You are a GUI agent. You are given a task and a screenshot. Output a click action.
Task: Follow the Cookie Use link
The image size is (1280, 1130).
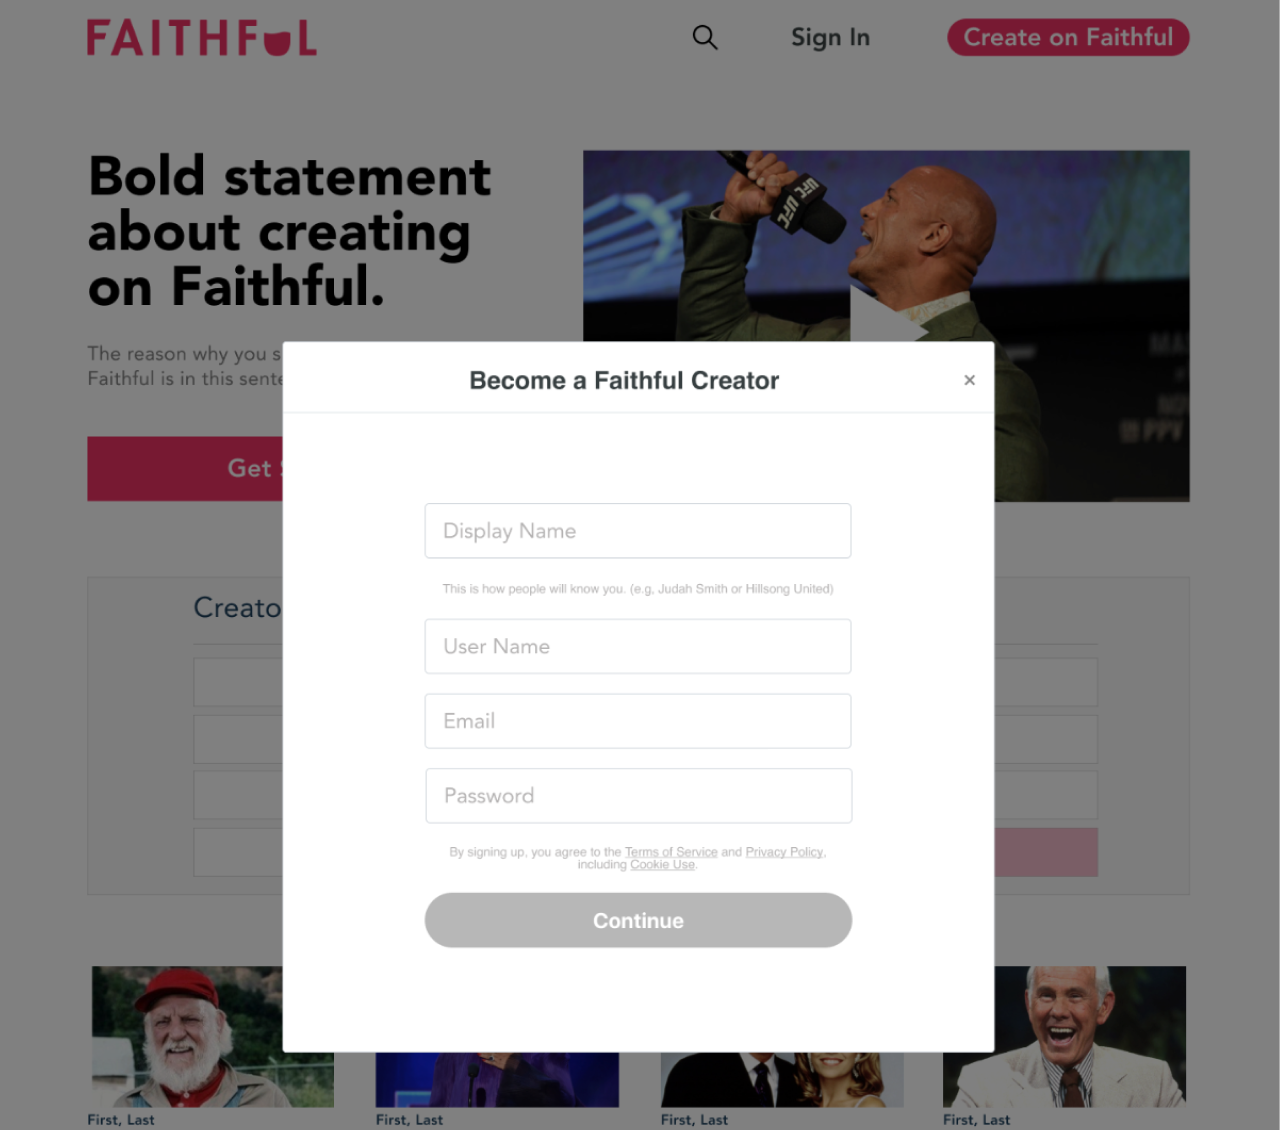tap(662, 865)
